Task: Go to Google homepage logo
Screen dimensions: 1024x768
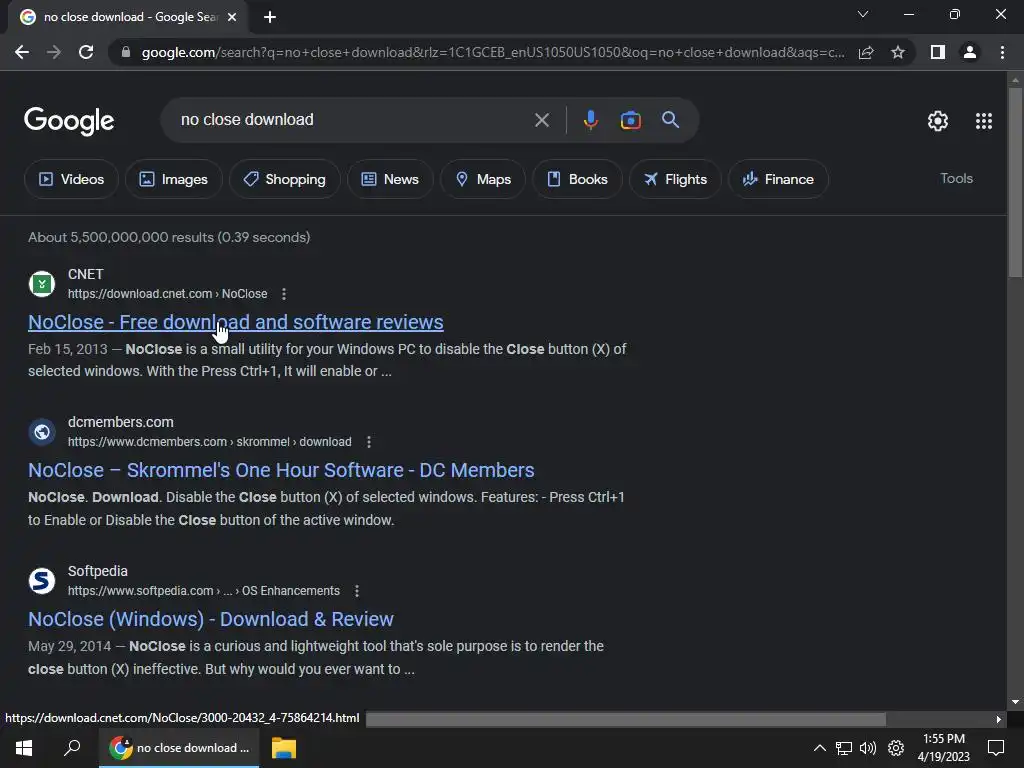Action: pos(69,121)
